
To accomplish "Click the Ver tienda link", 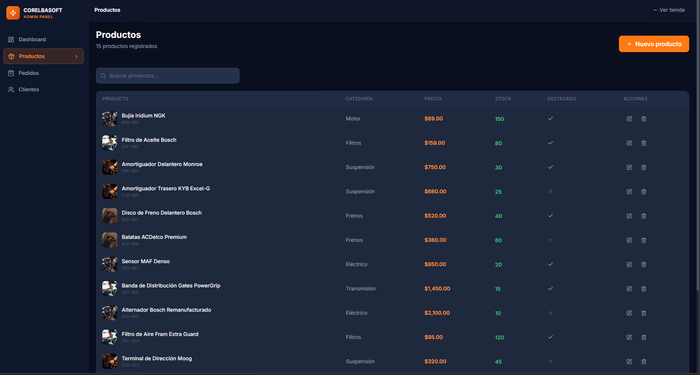I will pos(668,10).
